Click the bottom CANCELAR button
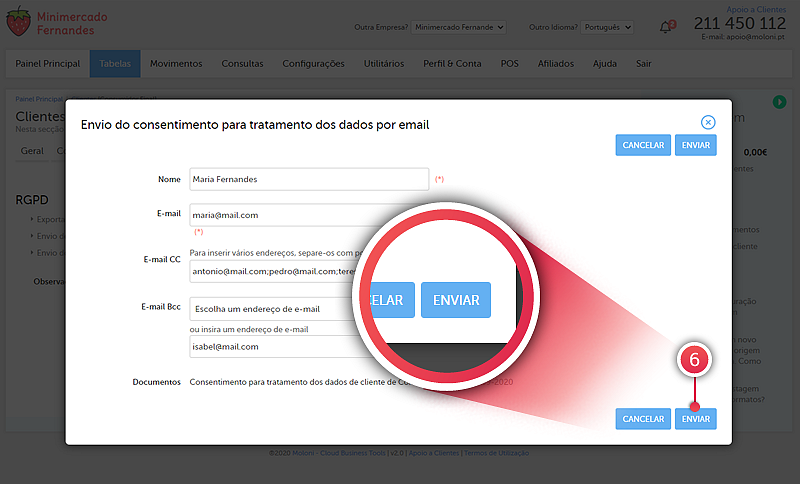Screen dimensions: 800x484 coord(643,419)
